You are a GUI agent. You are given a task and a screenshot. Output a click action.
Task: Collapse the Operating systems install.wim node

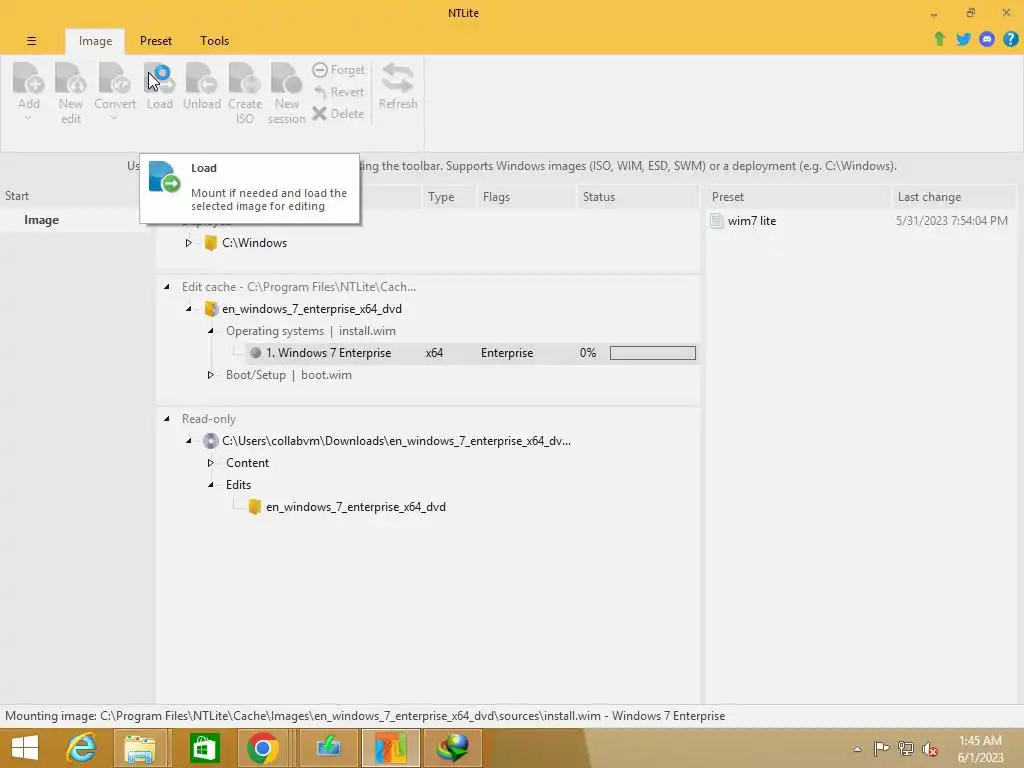pyautogui.click(x=210, y=331)
